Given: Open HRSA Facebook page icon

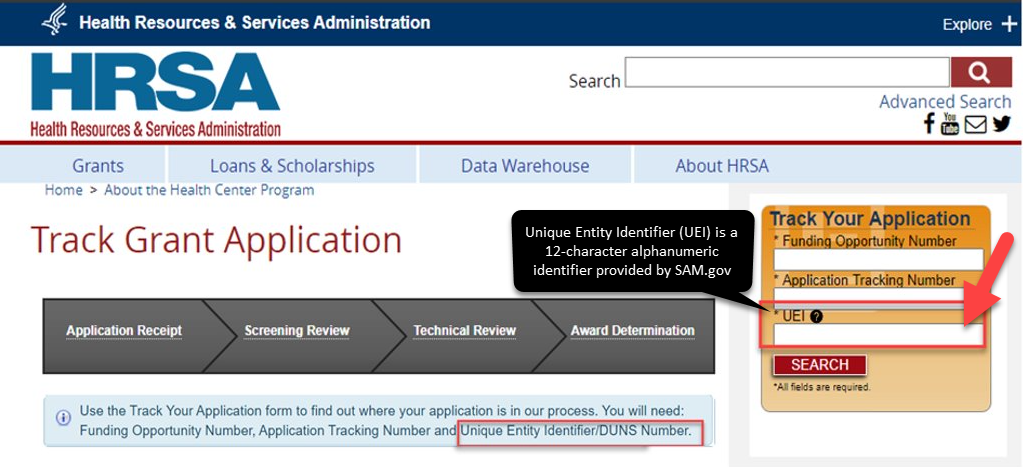Looking at the screenshot, I should [x=930, y=123].
